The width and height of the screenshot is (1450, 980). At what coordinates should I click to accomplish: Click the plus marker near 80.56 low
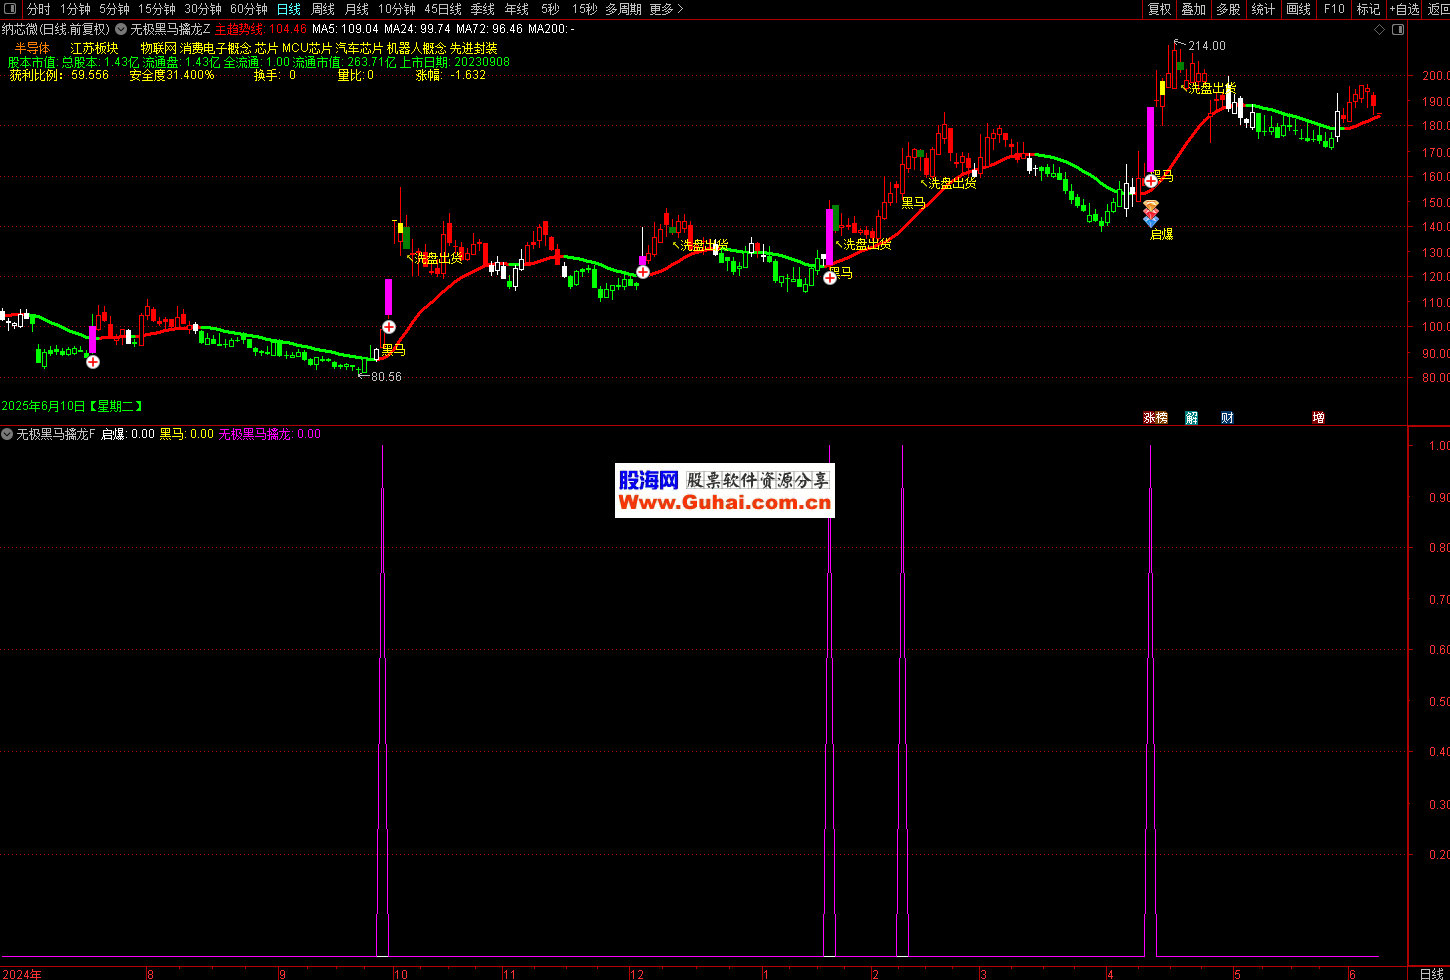coord(388,326)
